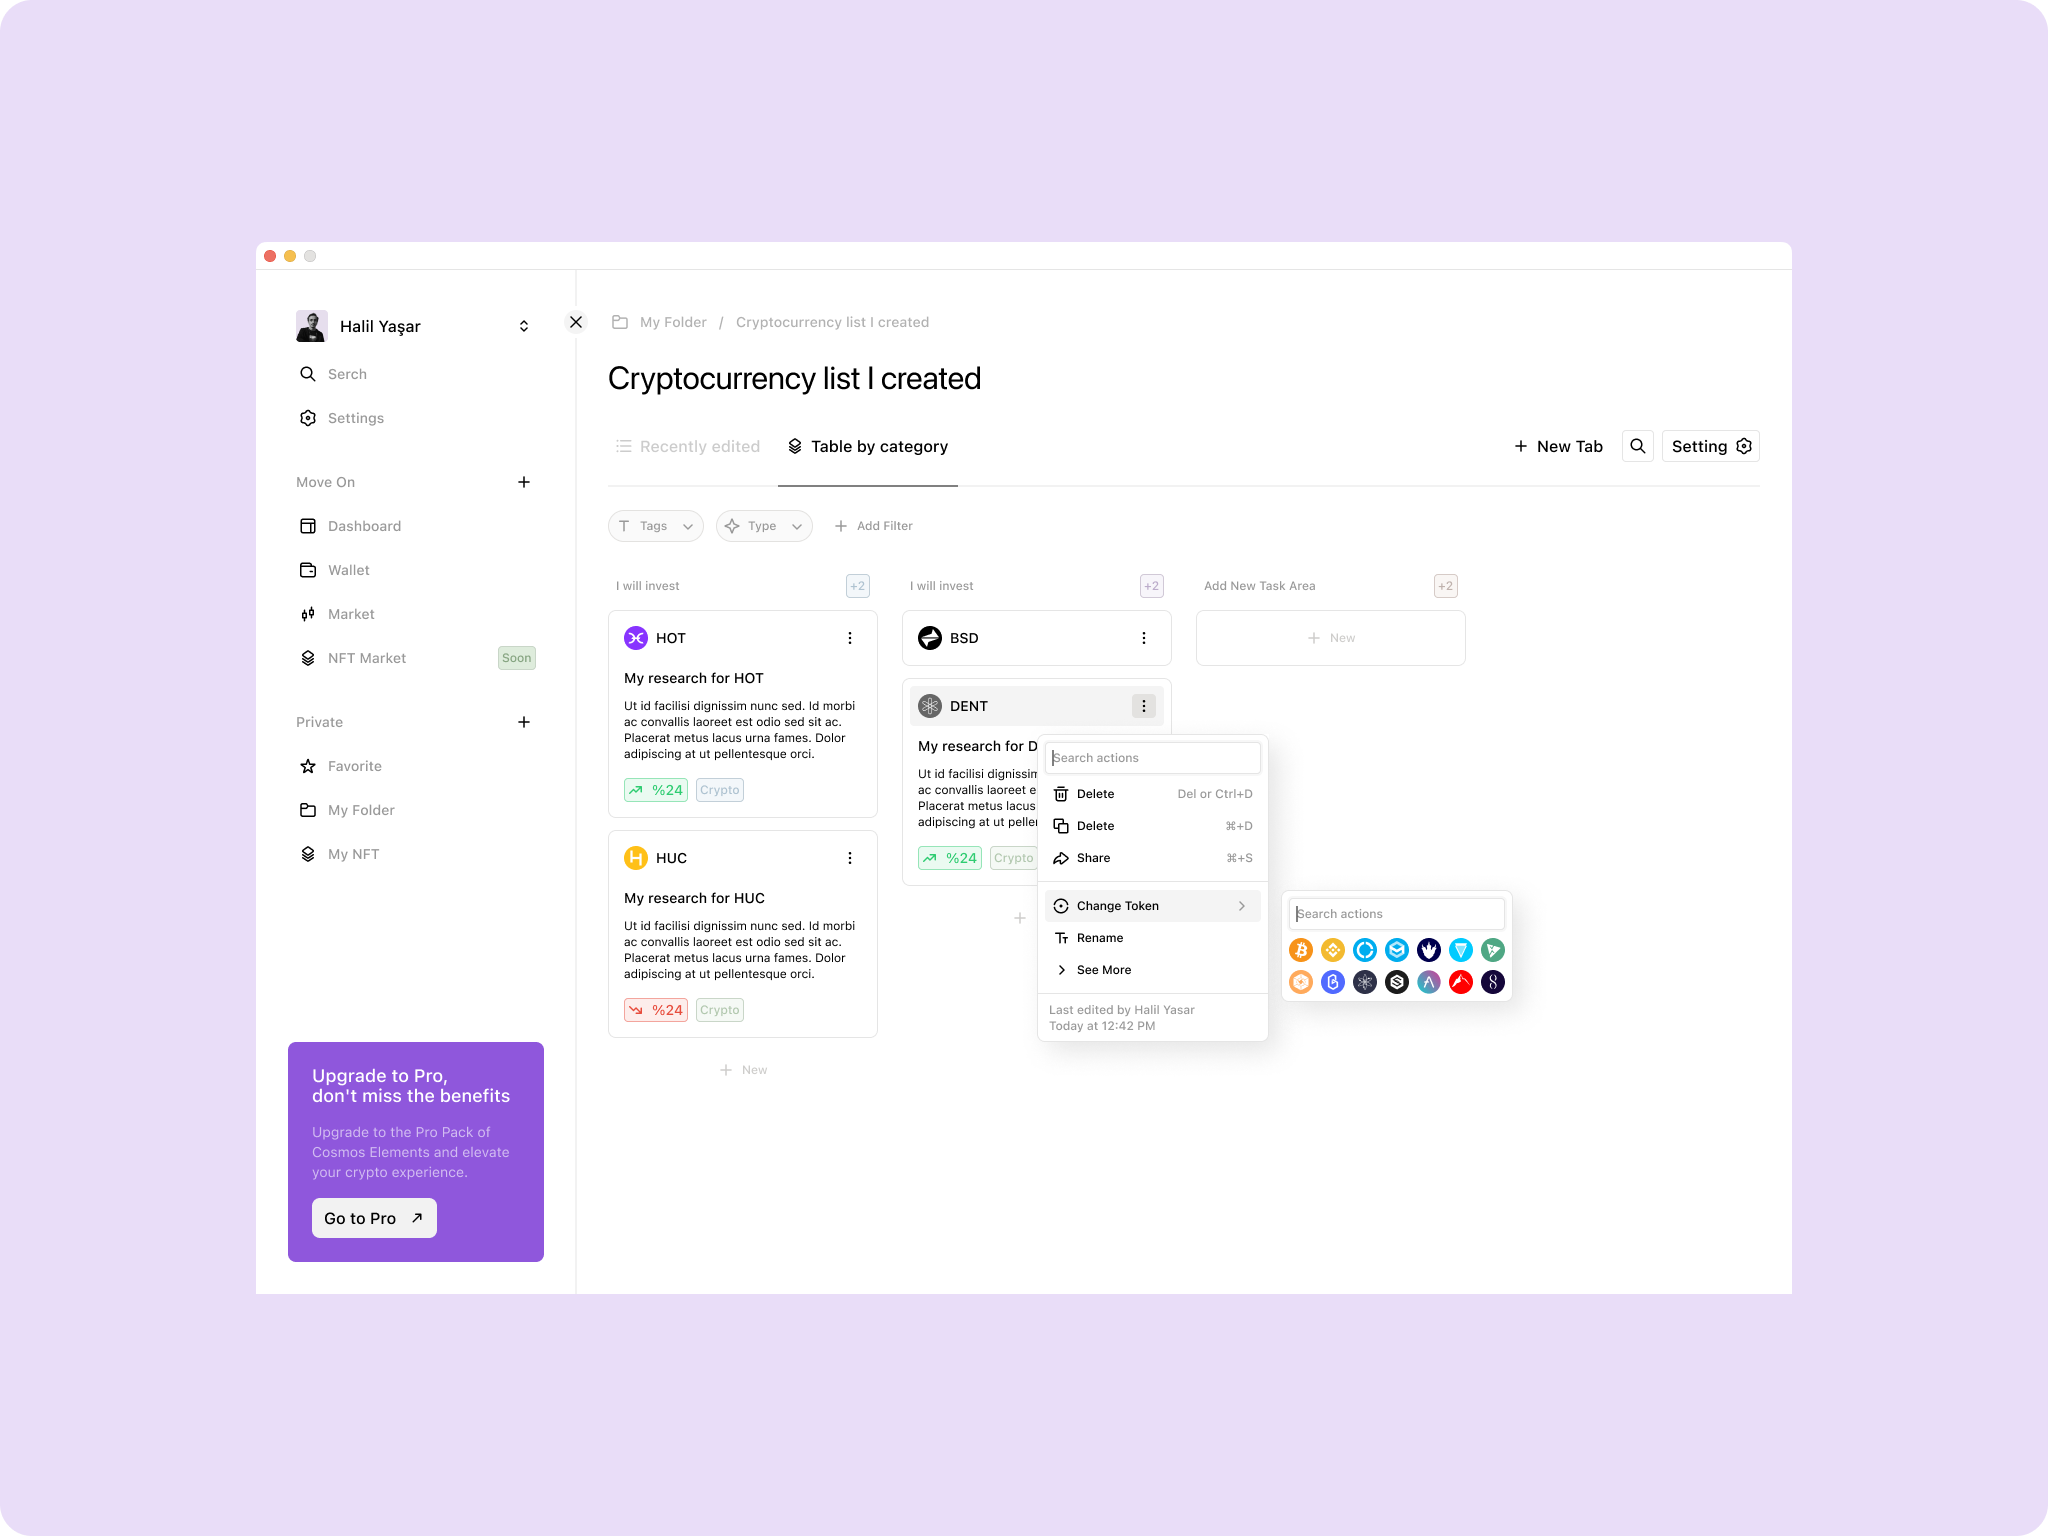
Task: Open Settings via the sidebar gear icon
Action: (309, 418)
